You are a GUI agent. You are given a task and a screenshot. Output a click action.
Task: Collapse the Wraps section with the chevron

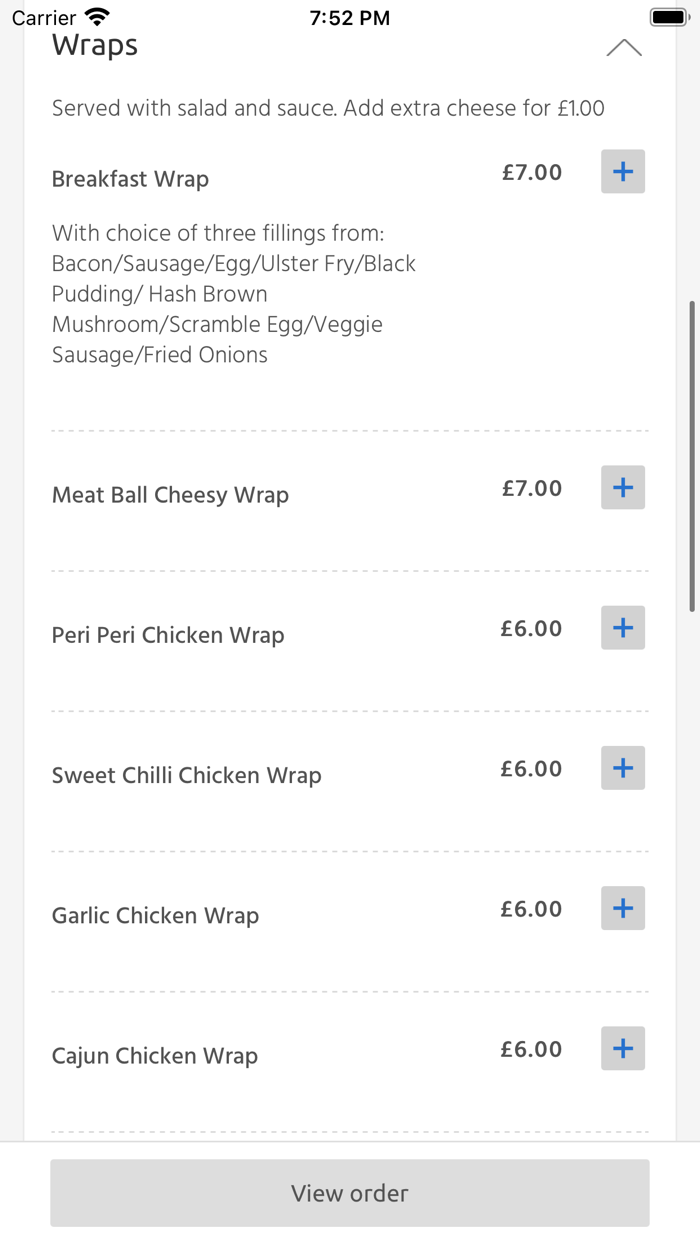tap(624, 47)
